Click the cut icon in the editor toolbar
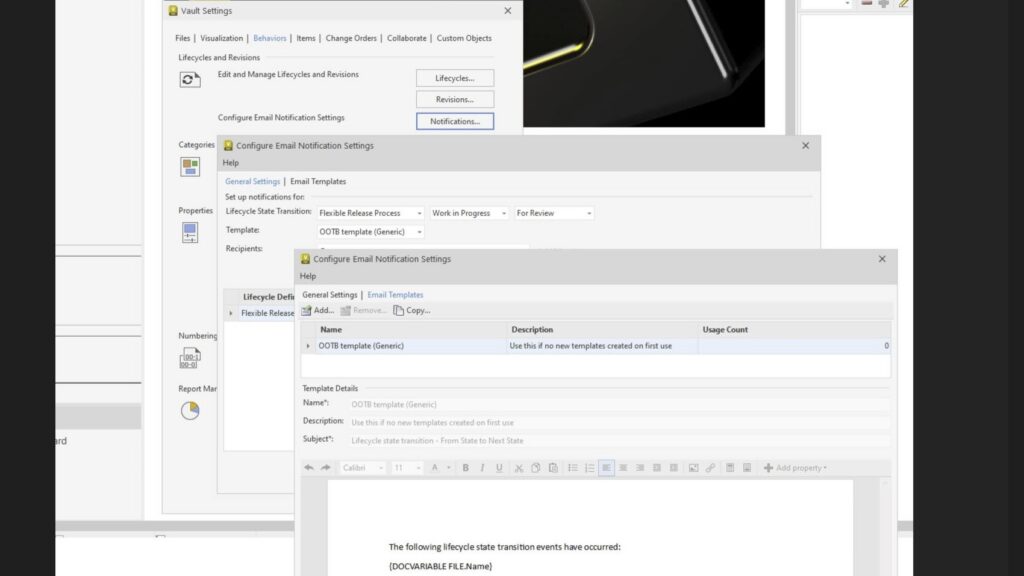1024x576 pixels. pos(519,467)
